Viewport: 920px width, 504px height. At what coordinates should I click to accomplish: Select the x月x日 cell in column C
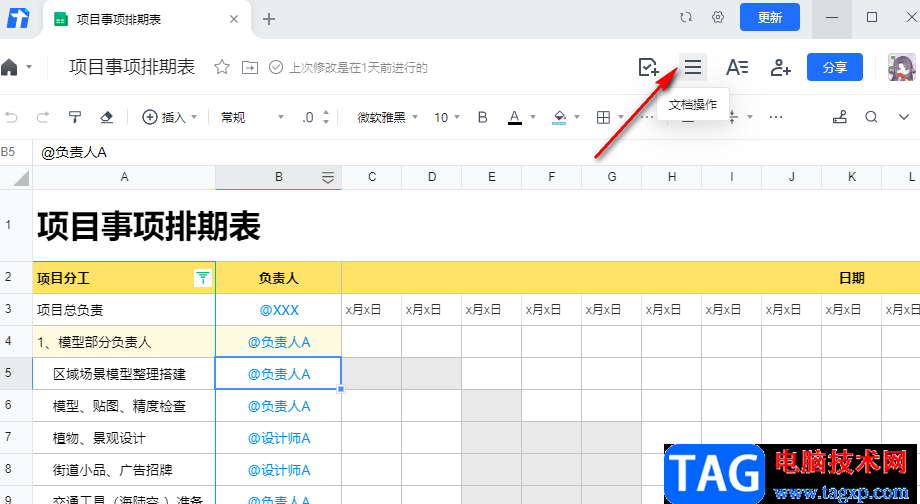pyautogui.click(x=372, y=310)
